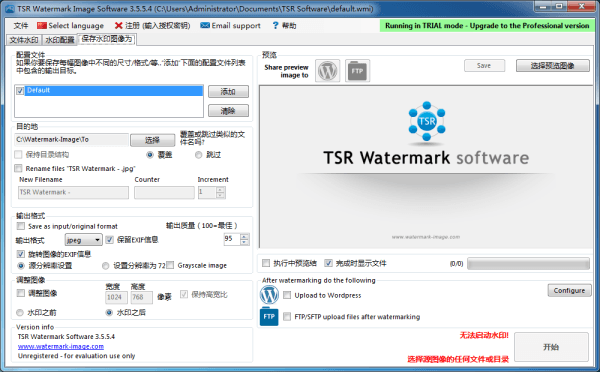
Task: Click the output quality 95 value field
Action: click(x=232, y=239)
